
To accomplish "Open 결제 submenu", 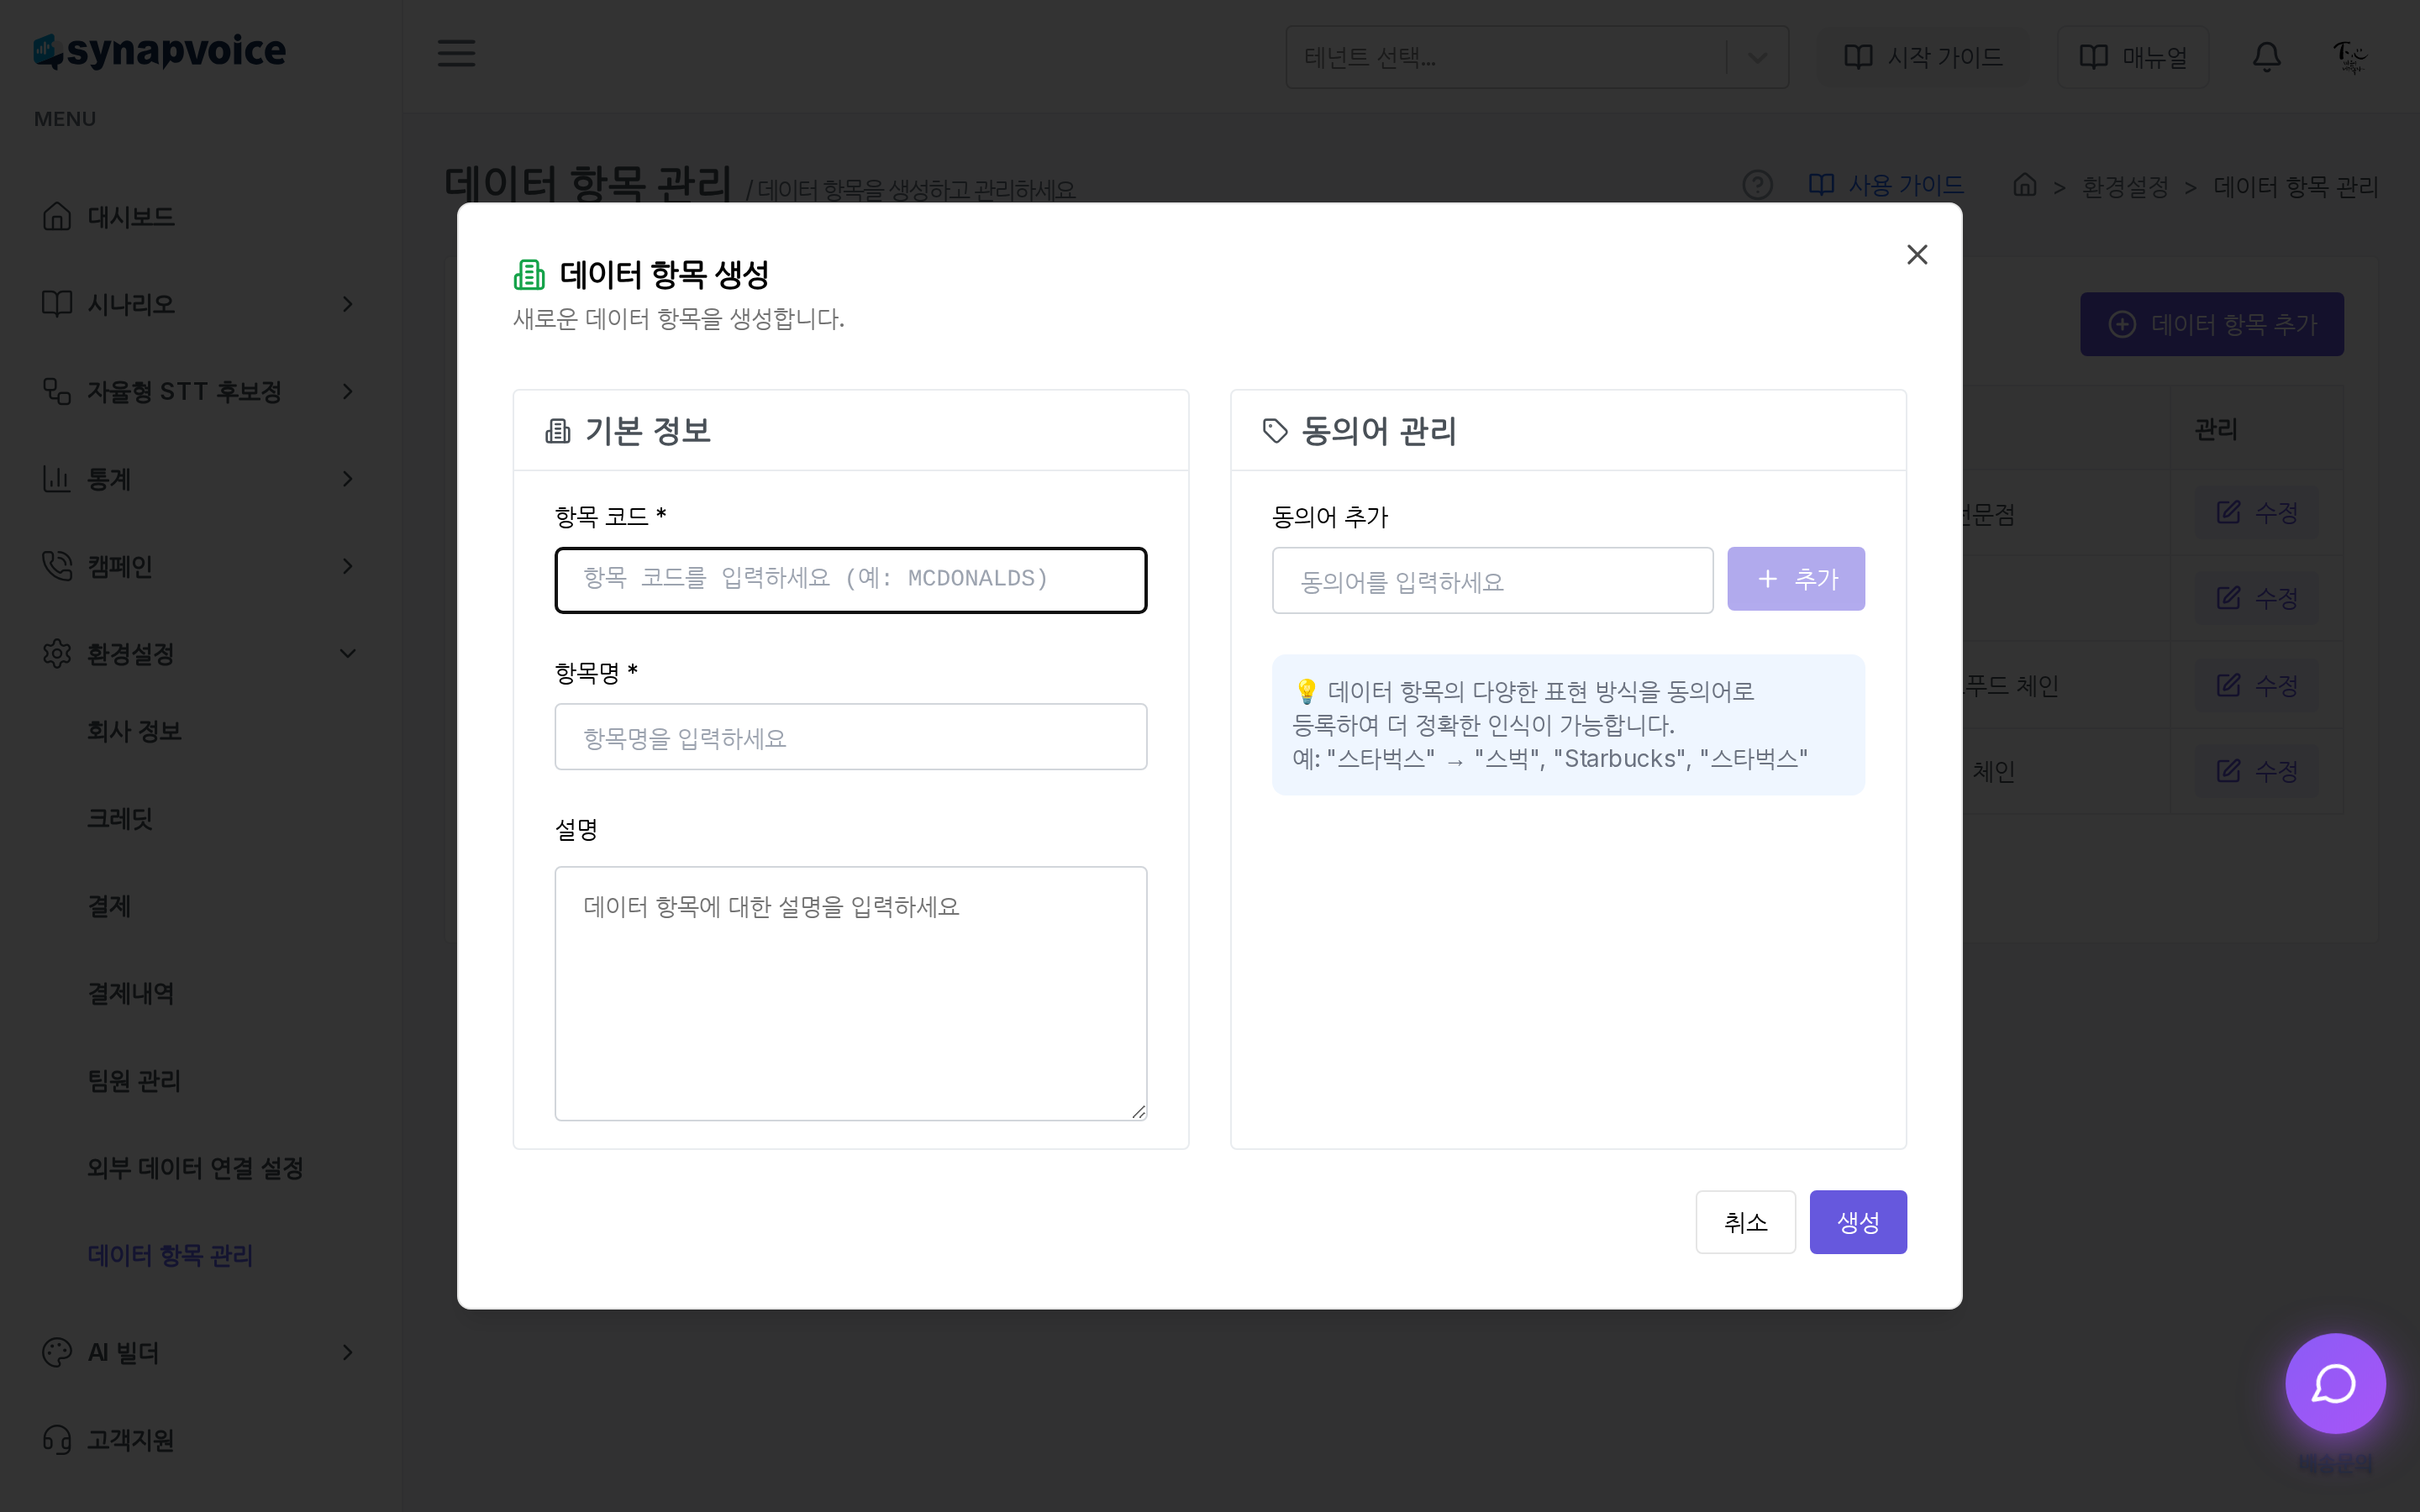I will coord(109,906).
